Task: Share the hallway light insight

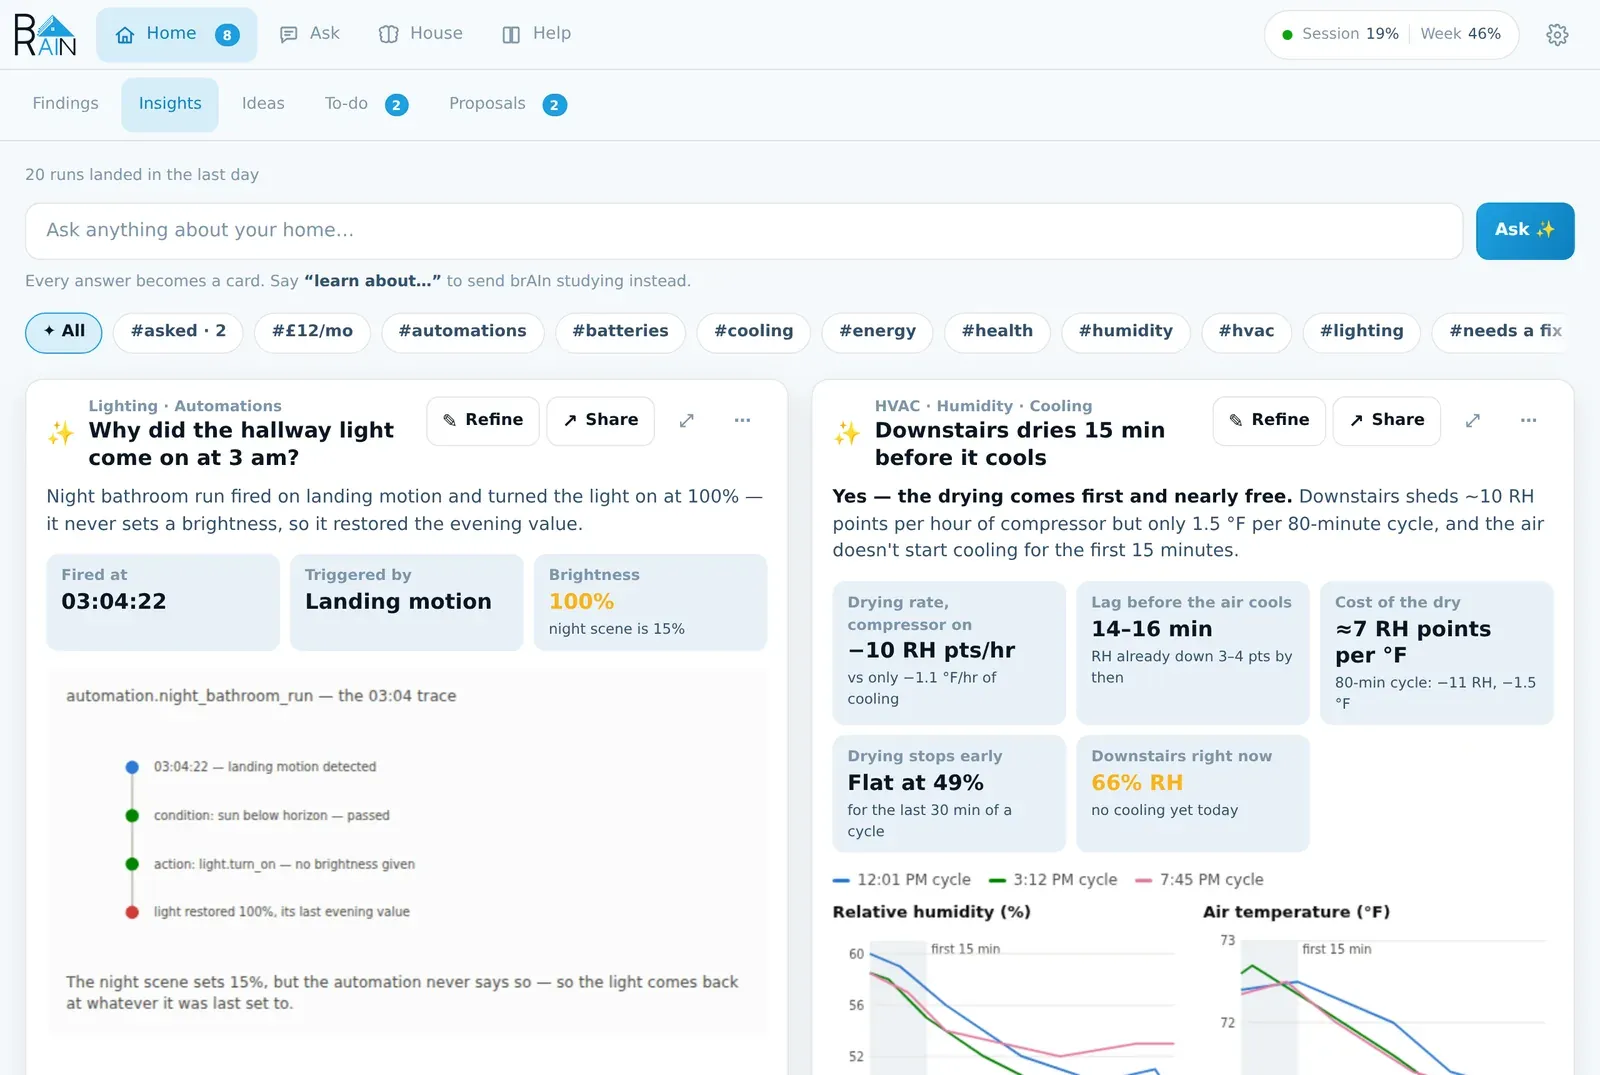Action: coord(601,421)
